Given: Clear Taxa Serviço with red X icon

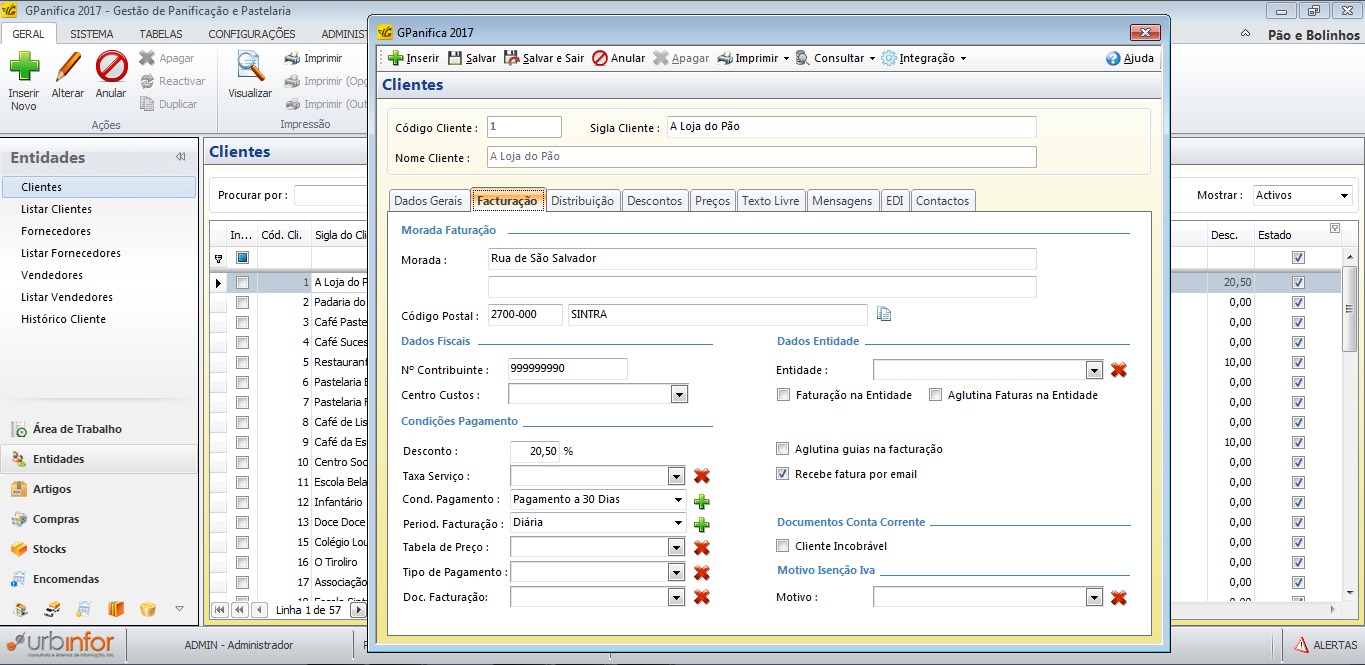Looking at the screenshot, I should pyautogui.click(x=702, y=476).
